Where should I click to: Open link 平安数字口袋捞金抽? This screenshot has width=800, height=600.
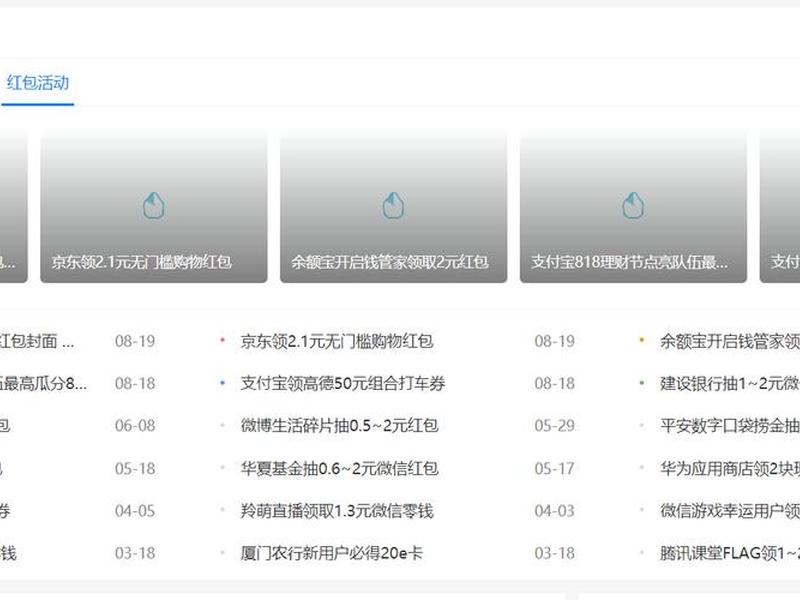point(730,426)
